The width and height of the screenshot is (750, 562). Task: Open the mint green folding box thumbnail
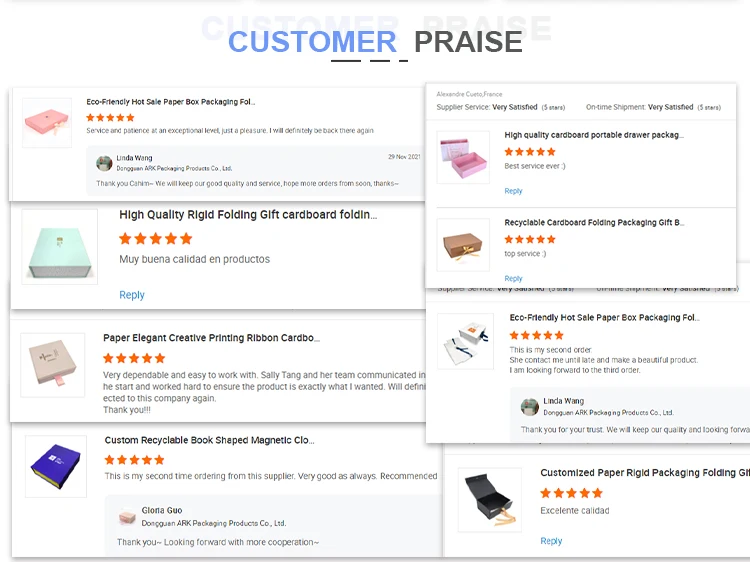coord(59,246)
